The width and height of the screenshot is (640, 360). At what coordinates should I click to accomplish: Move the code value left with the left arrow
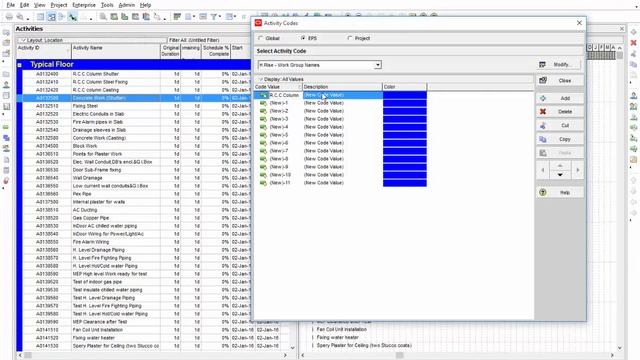543,170
